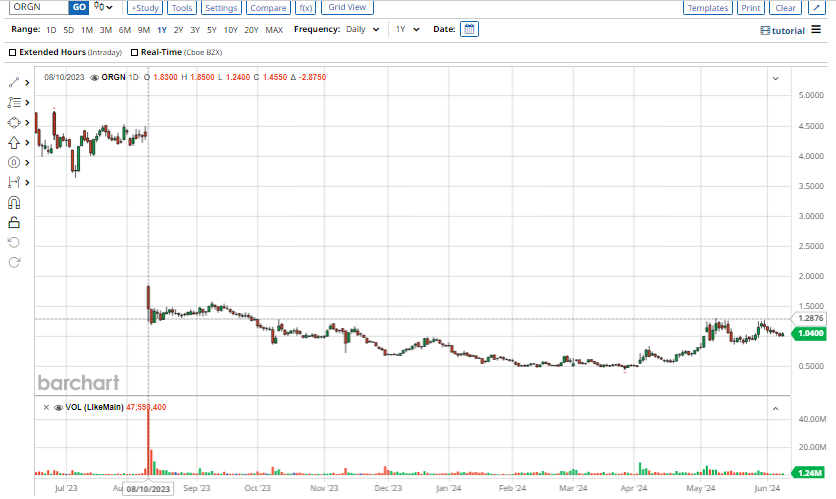Click the Templates button

pyautogui.click(x=708, y=7)
